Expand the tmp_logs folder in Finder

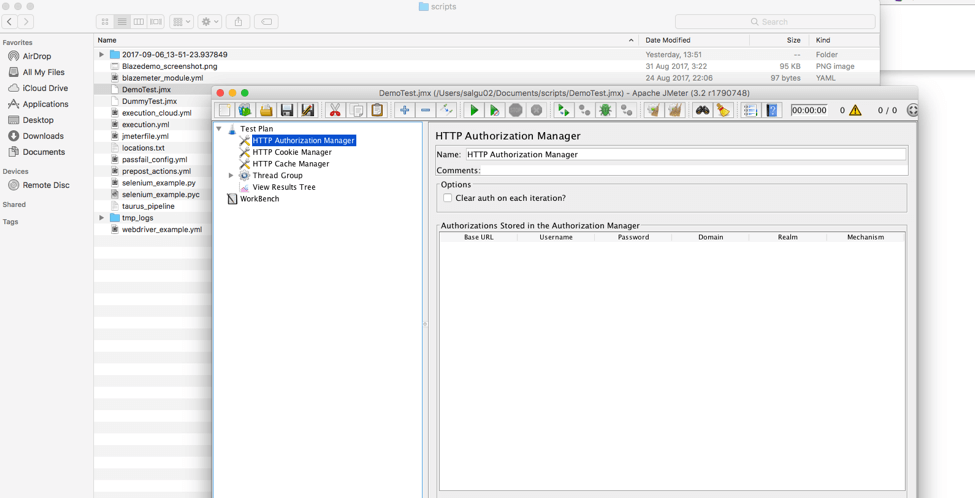point(101,218)
